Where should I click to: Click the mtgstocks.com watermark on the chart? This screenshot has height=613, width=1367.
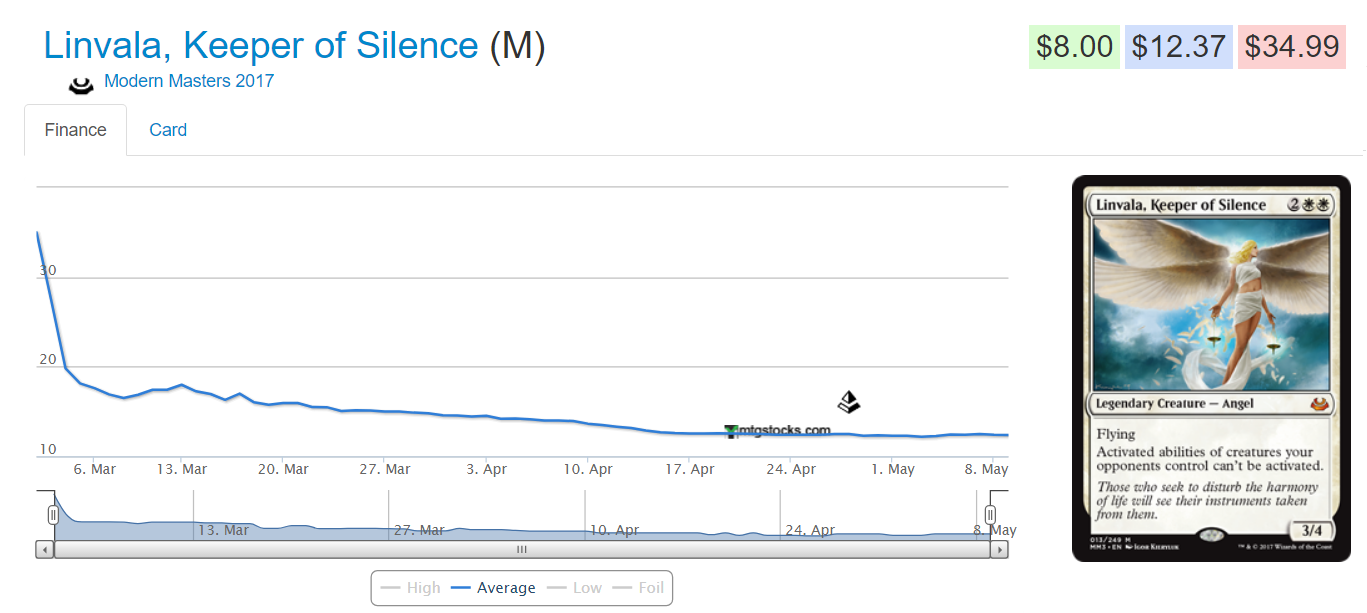pos(778,431)
